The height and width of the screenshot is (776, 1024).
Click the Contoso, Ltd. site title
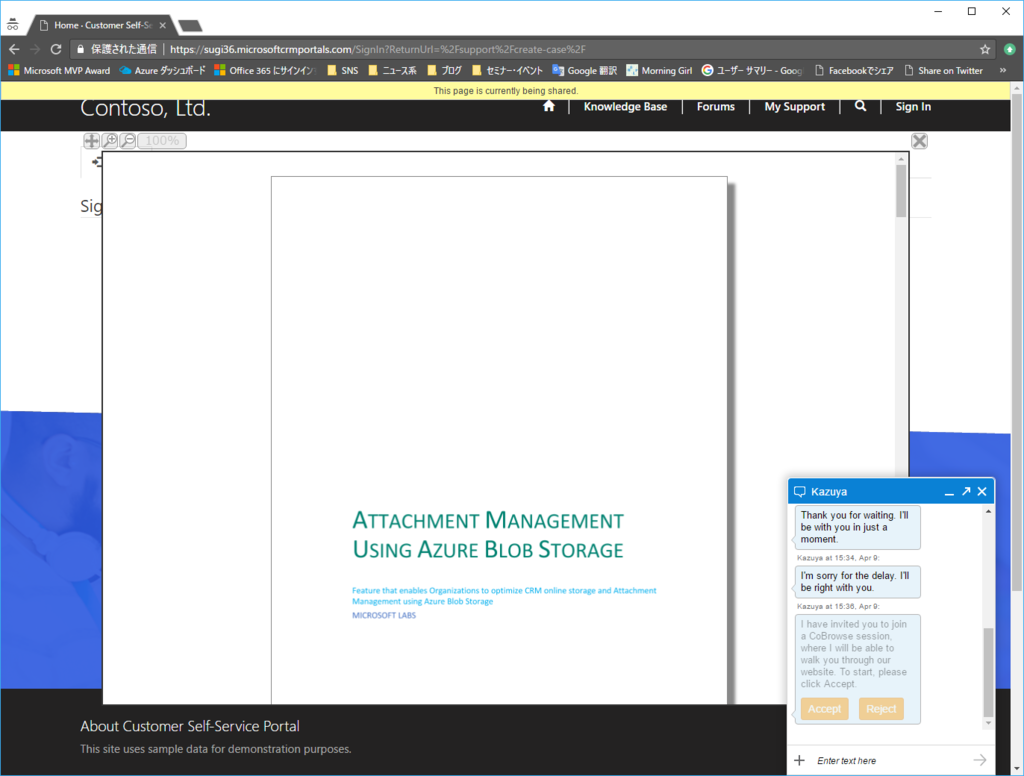(x=146, y=108)
